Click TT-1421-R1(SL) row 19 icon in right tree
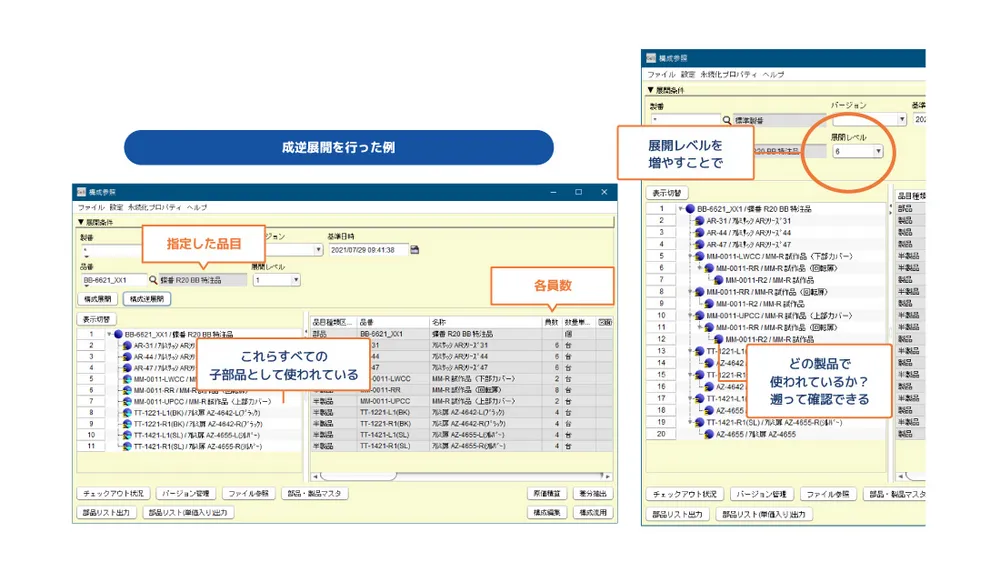This screenshot has height=572, width=1000. click(x=700, y=422)
